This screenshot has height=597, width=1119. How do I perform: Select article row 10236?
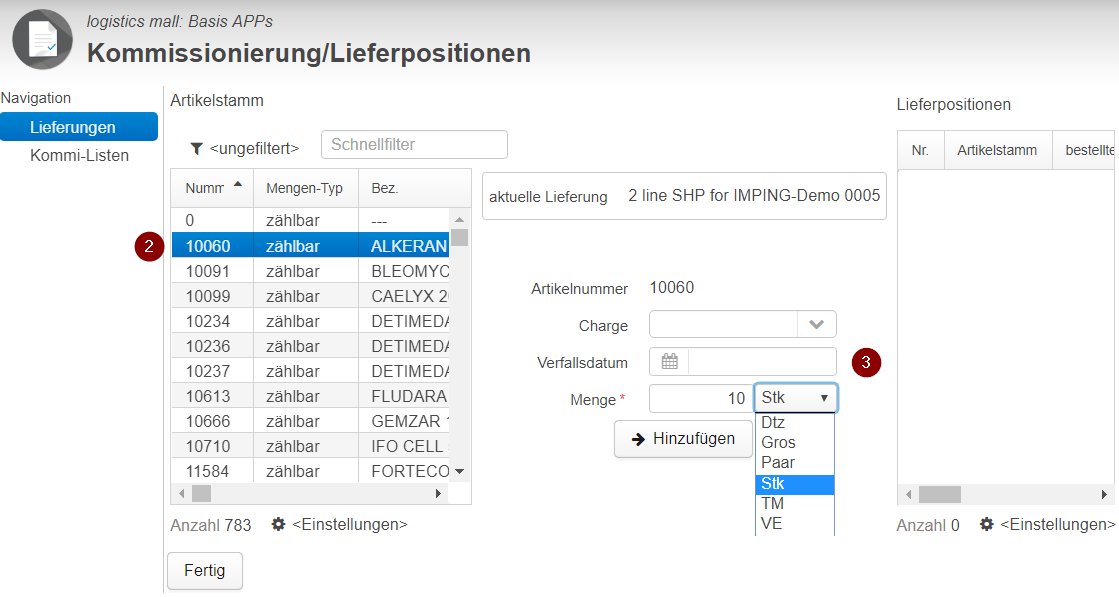click(x=310, y=346)
